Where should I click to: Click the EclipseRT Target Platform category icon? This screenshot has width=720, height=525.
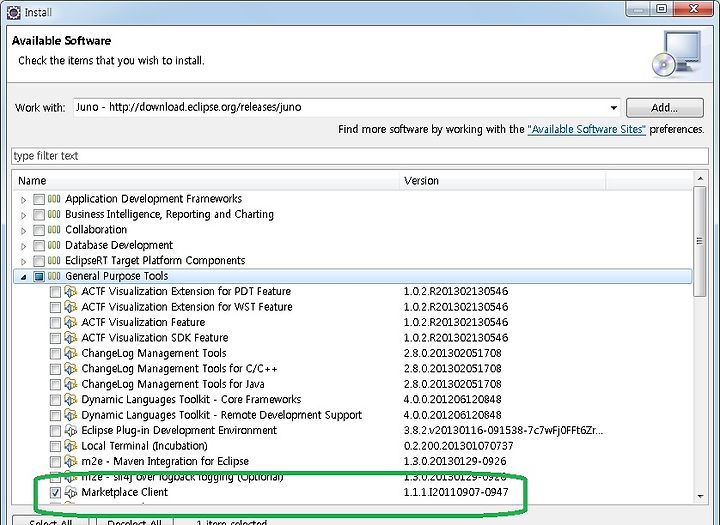point(54,261)
